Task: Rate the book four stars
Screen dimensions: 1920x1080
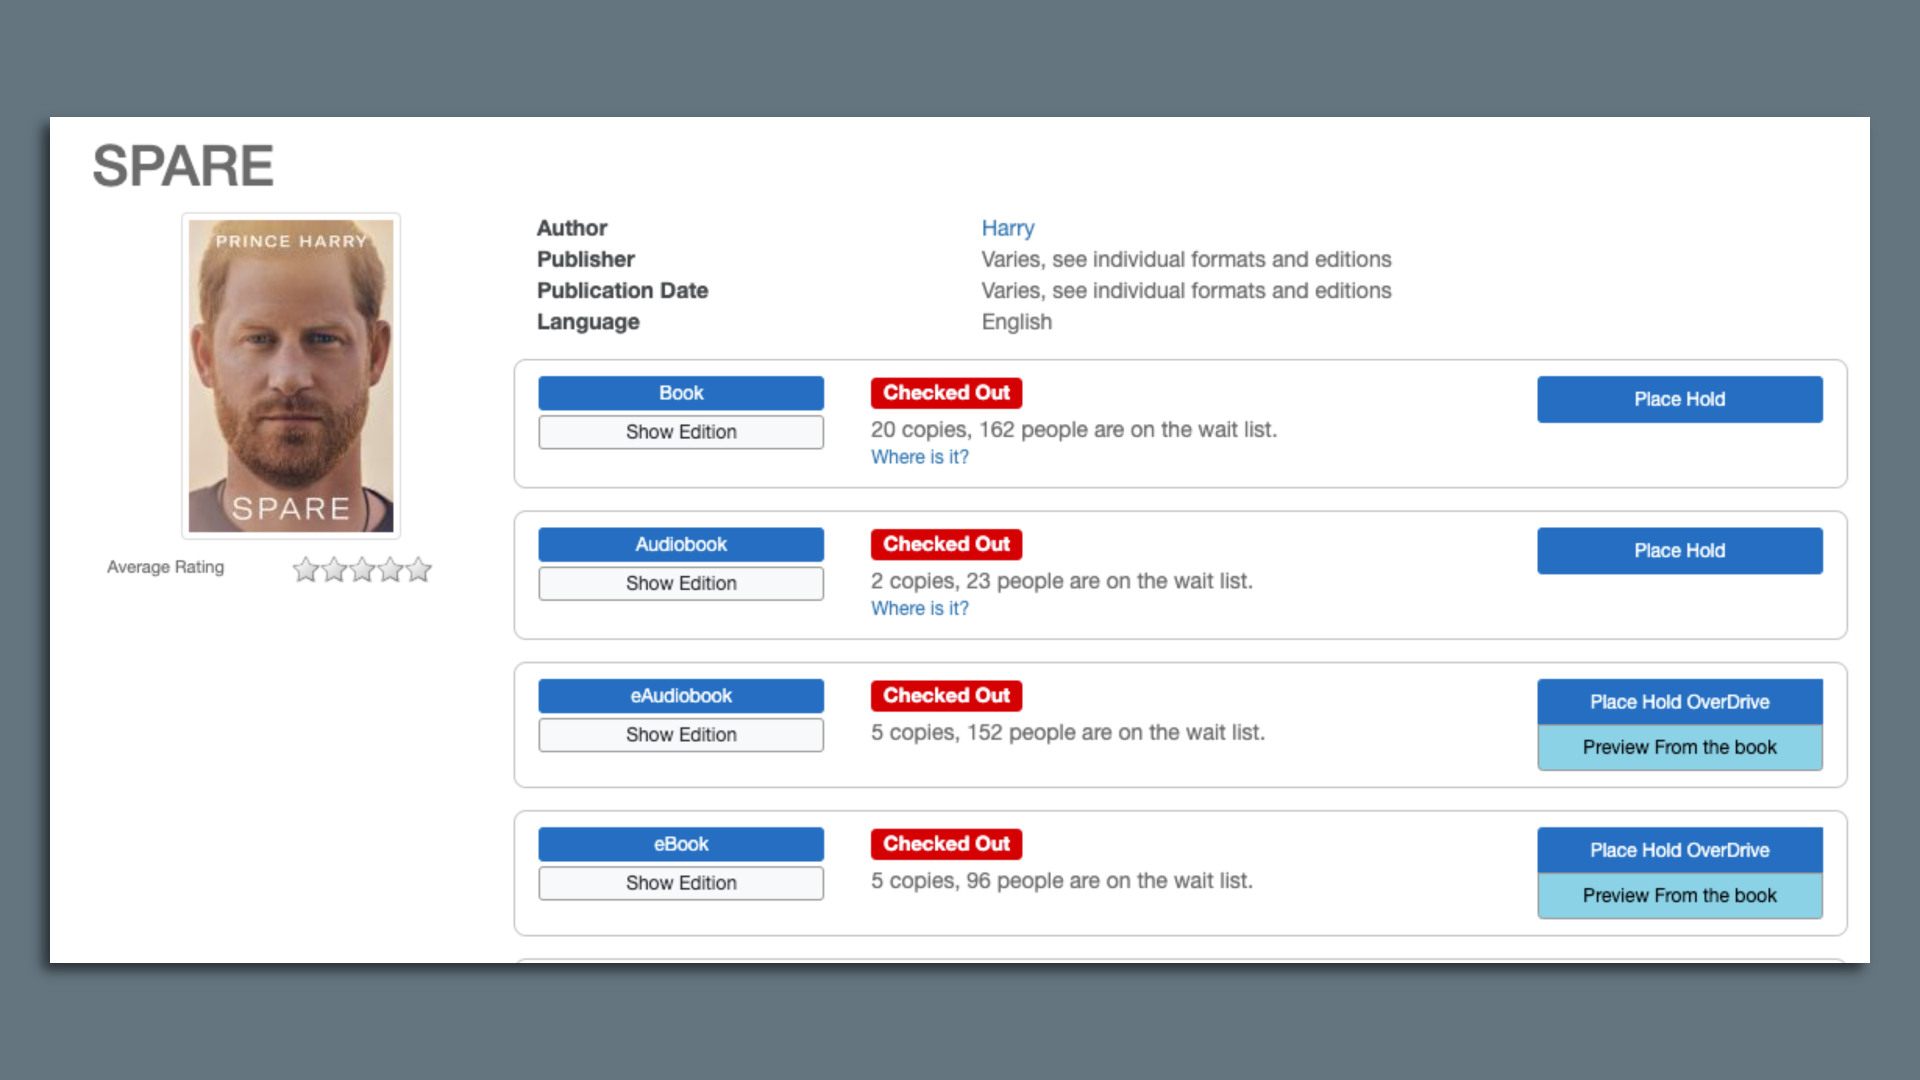Action: click(390, 569)
